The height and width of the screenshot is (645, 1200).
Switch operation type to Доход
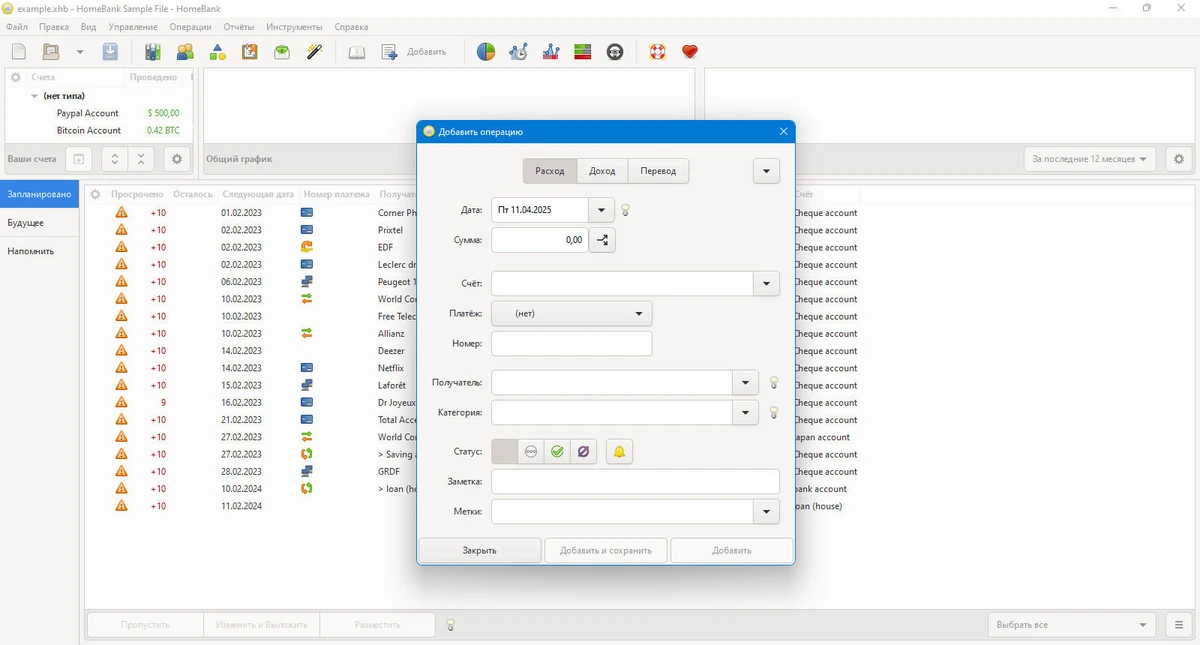click(x=602, y=171)
